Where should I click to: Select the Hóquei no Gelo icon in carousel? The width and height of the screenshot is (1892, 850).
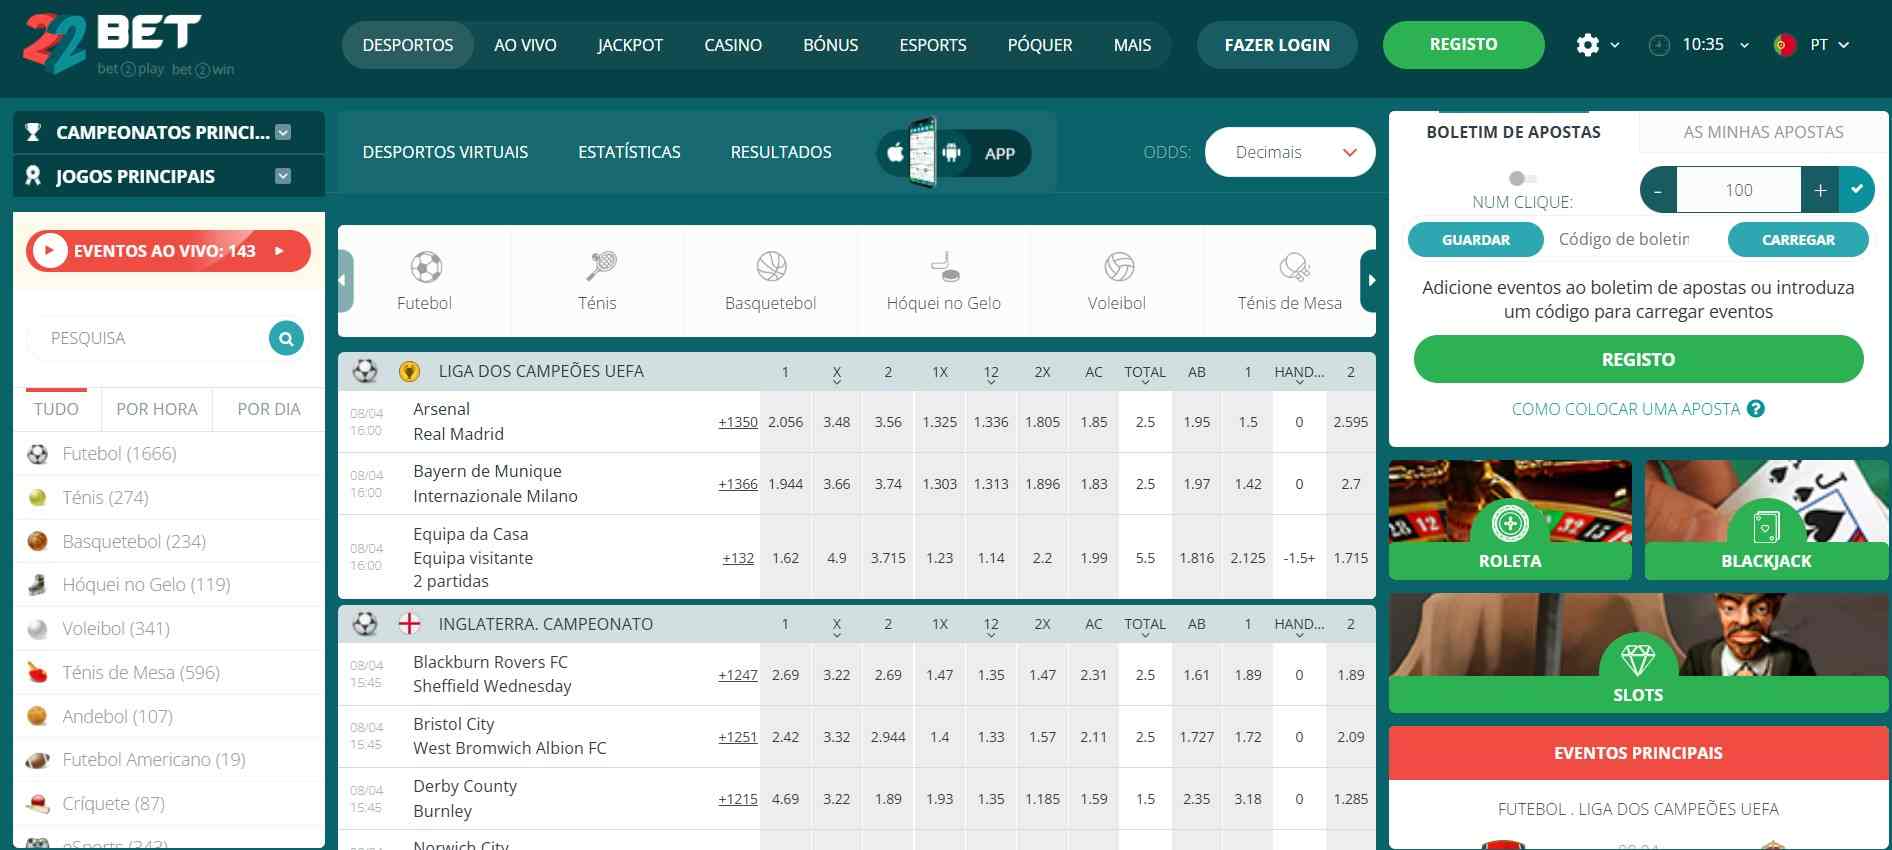[x=944, y=267]
